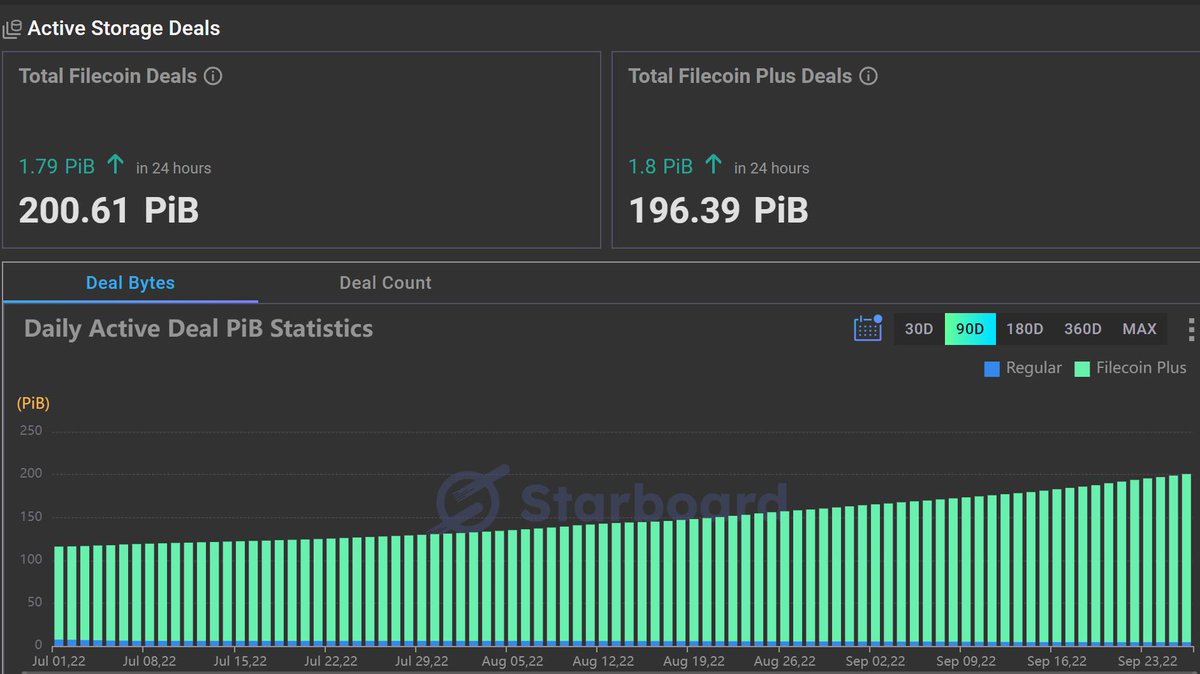Select the 30D time range
This screenshot has height=674, width=1200.
tap(919, 329)
